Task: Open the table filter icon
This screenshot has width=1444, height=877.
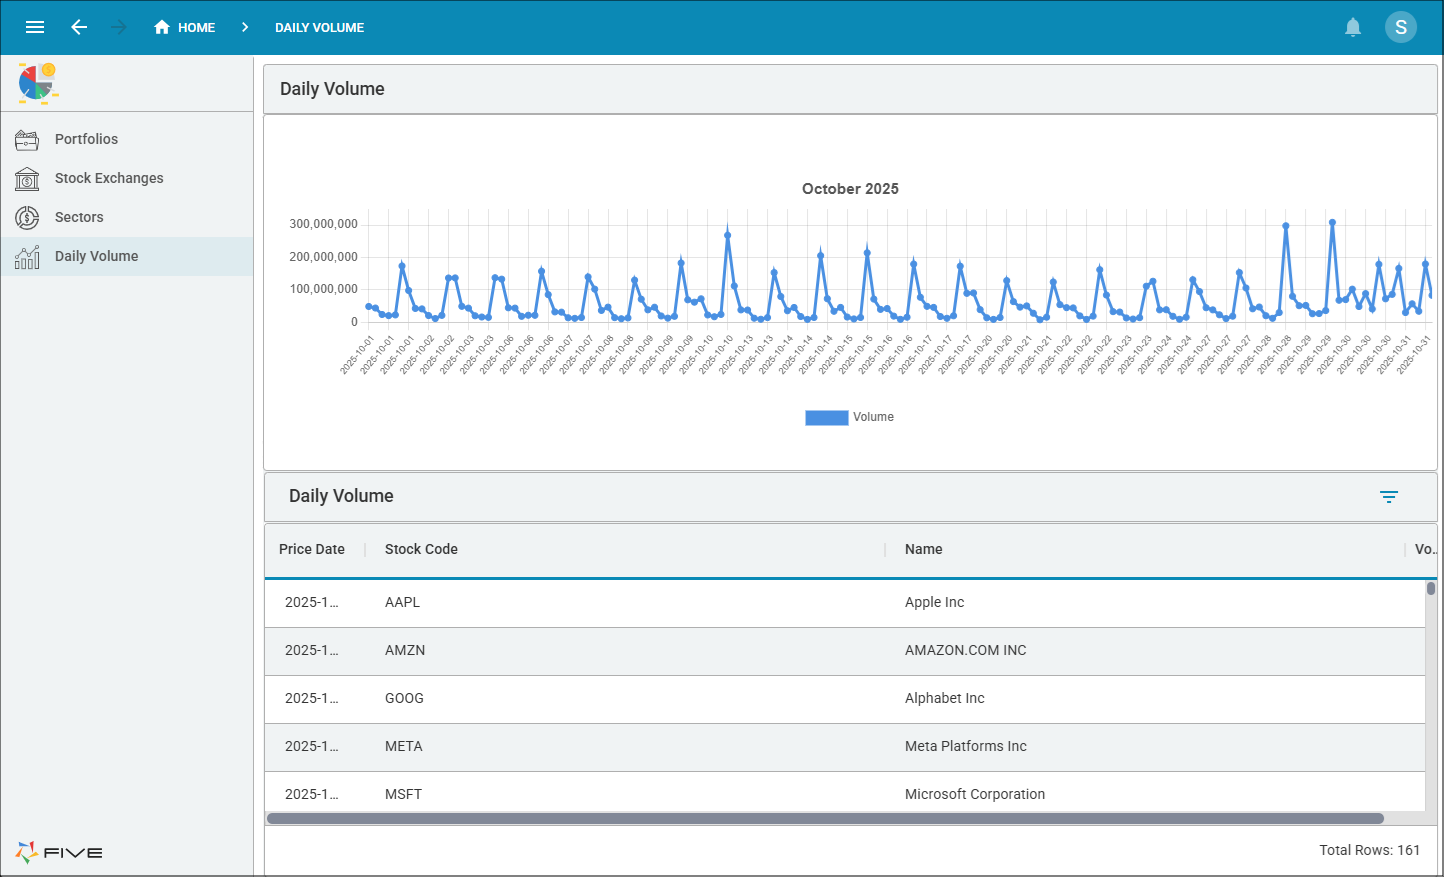Action: click(1389, 496)
